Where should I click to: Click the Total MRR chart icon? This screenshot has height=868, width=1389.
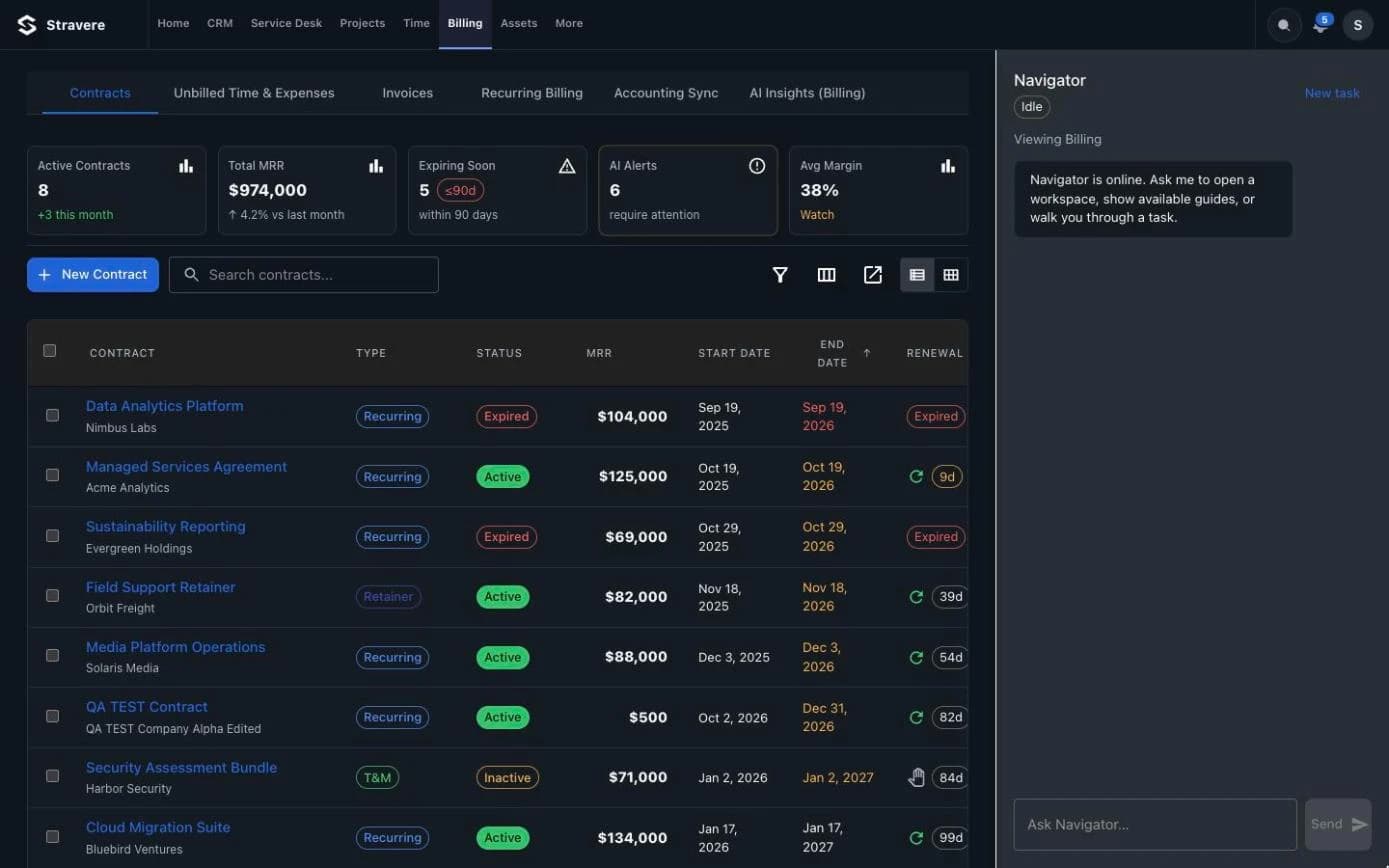tap(376, 166)
